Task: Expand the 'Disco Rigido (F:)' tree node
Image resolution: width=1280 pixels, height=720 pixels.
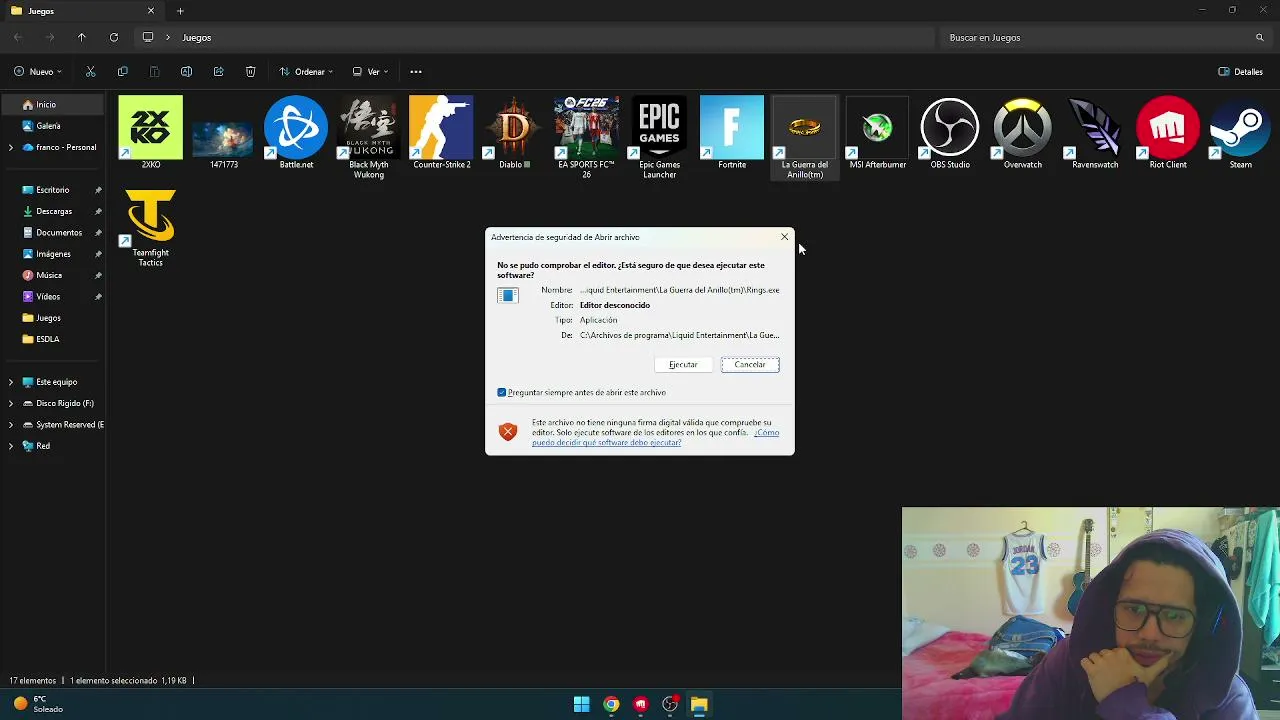Action: [11, 403]
